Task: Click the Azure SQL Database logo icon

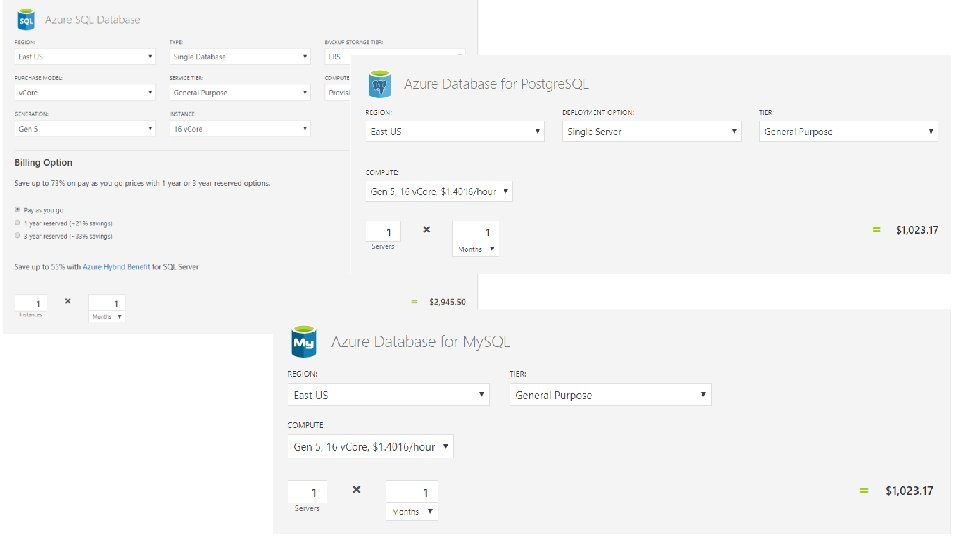Action: [26, 20]
